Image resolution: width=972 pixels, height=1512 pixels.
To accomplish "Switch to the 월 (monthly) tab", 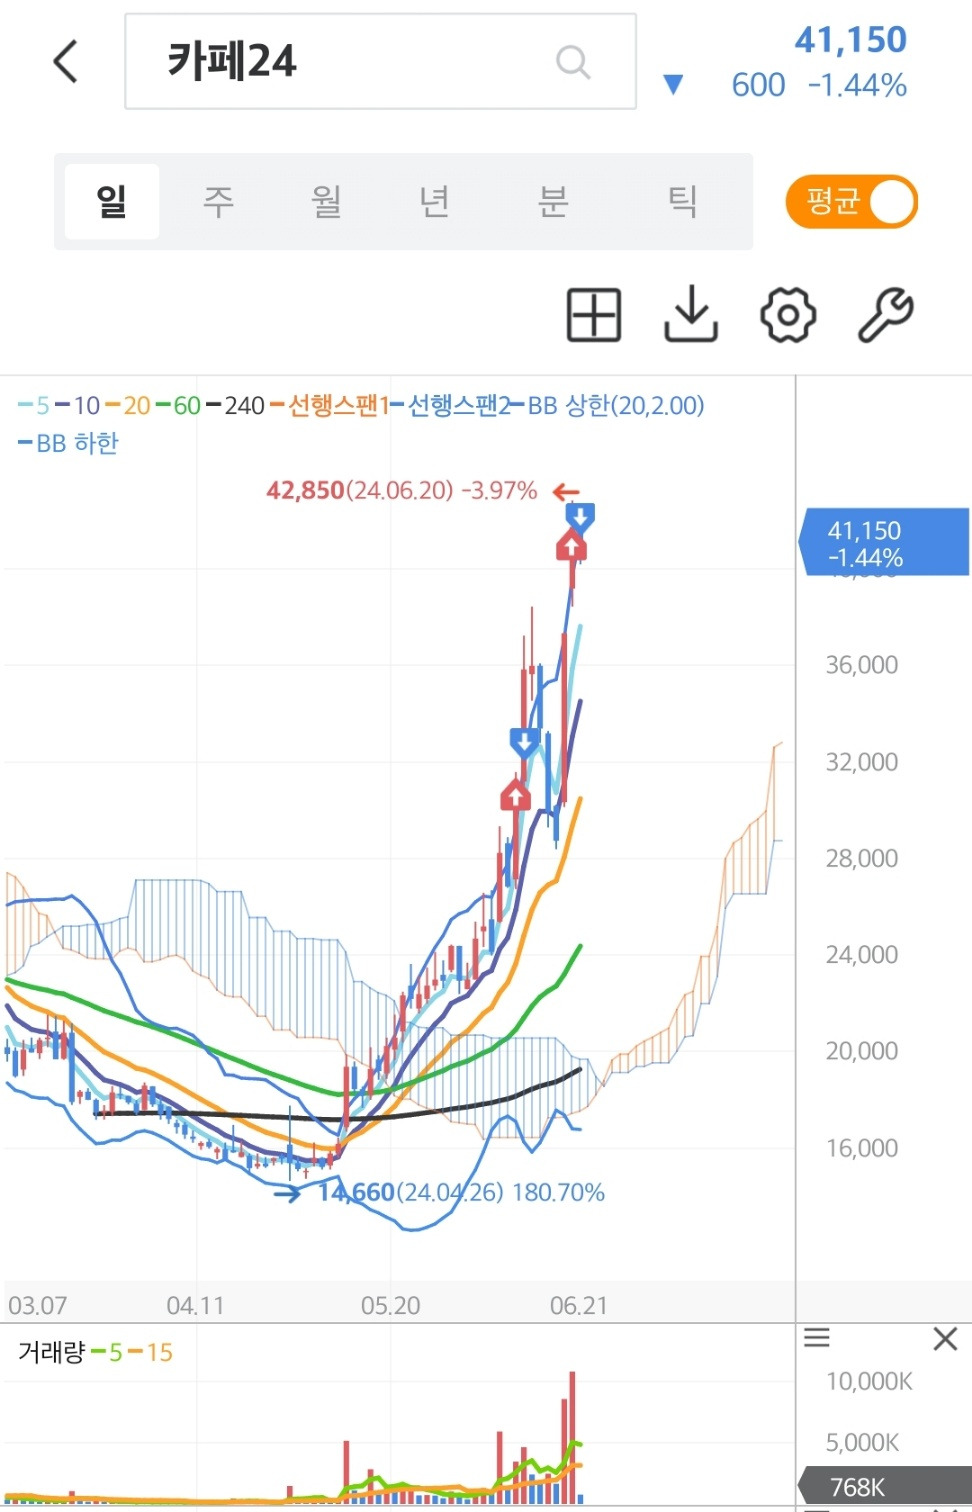I will click(x=326, y=201).
